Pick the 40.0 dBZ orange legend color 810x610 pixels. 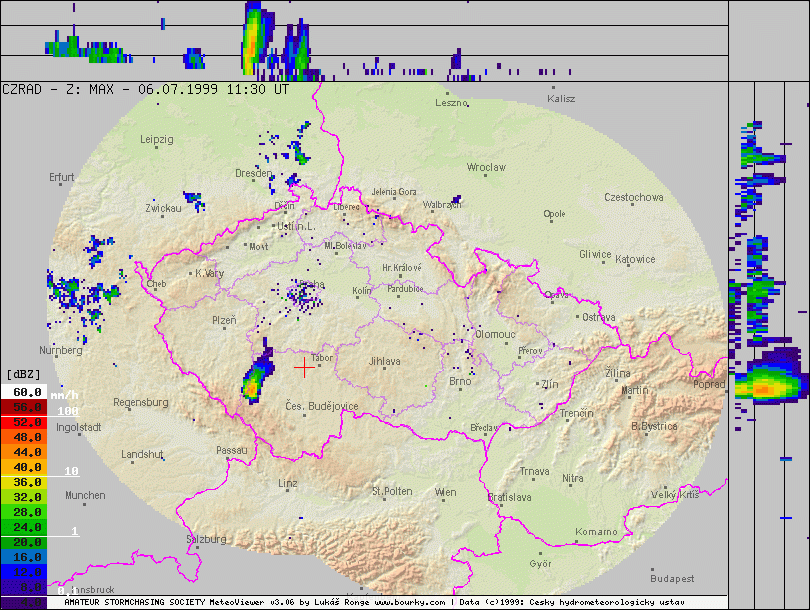coord(24,467)
